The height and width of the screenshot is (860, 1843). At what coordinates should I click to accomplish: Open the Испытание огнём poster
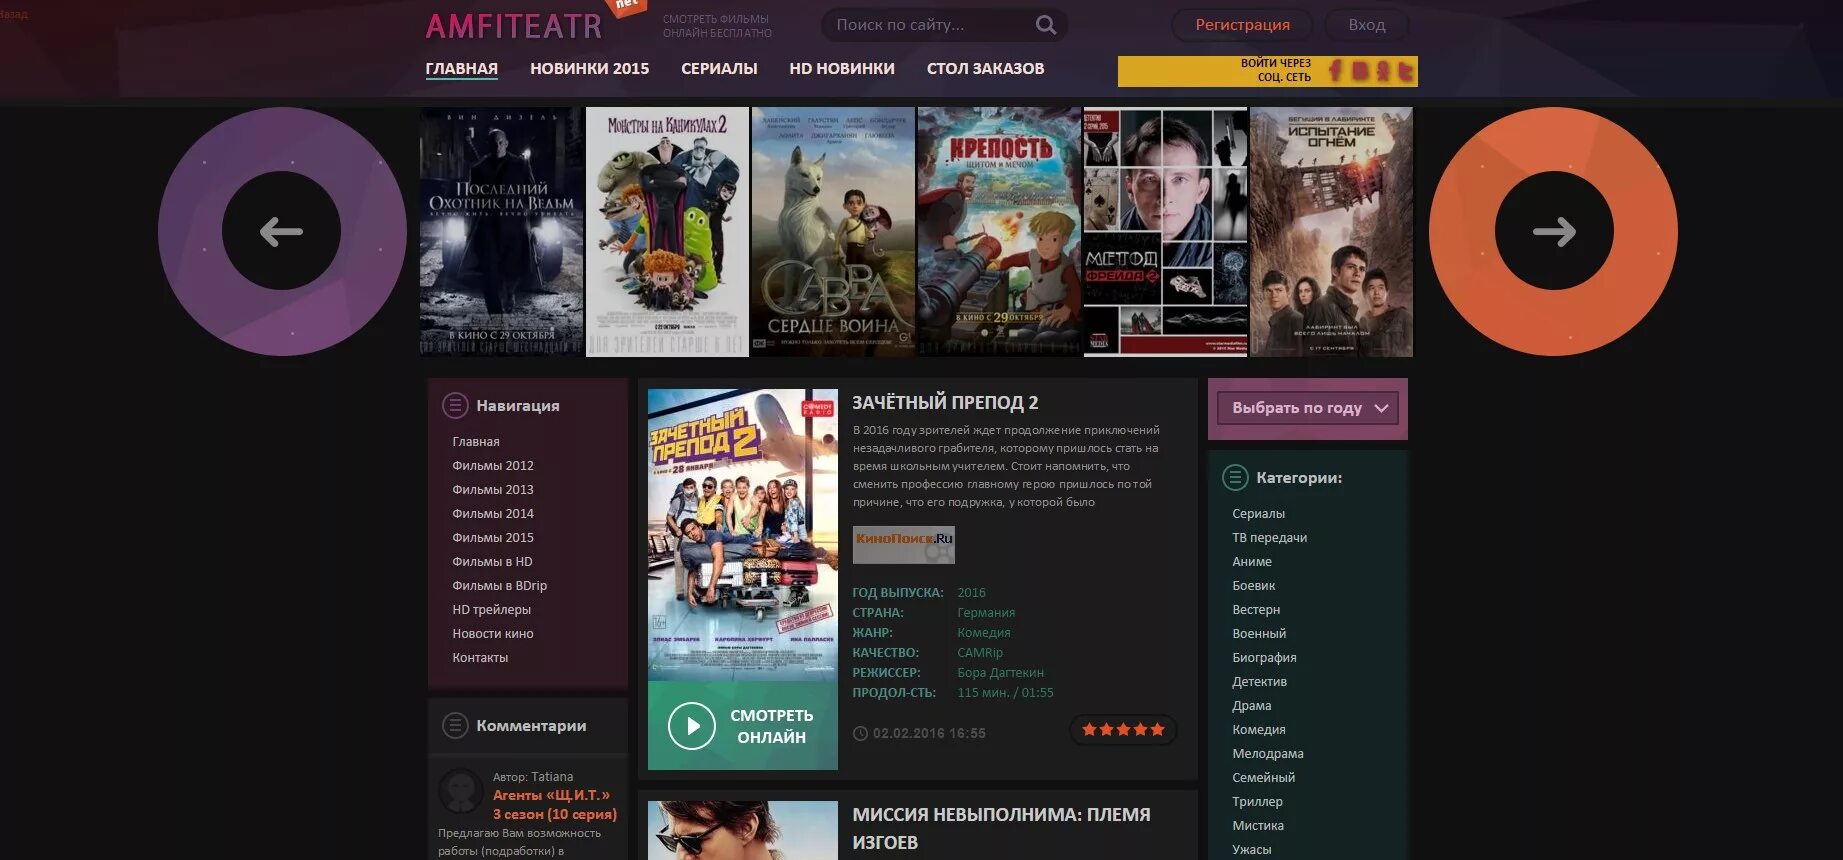pos(1331,232)
